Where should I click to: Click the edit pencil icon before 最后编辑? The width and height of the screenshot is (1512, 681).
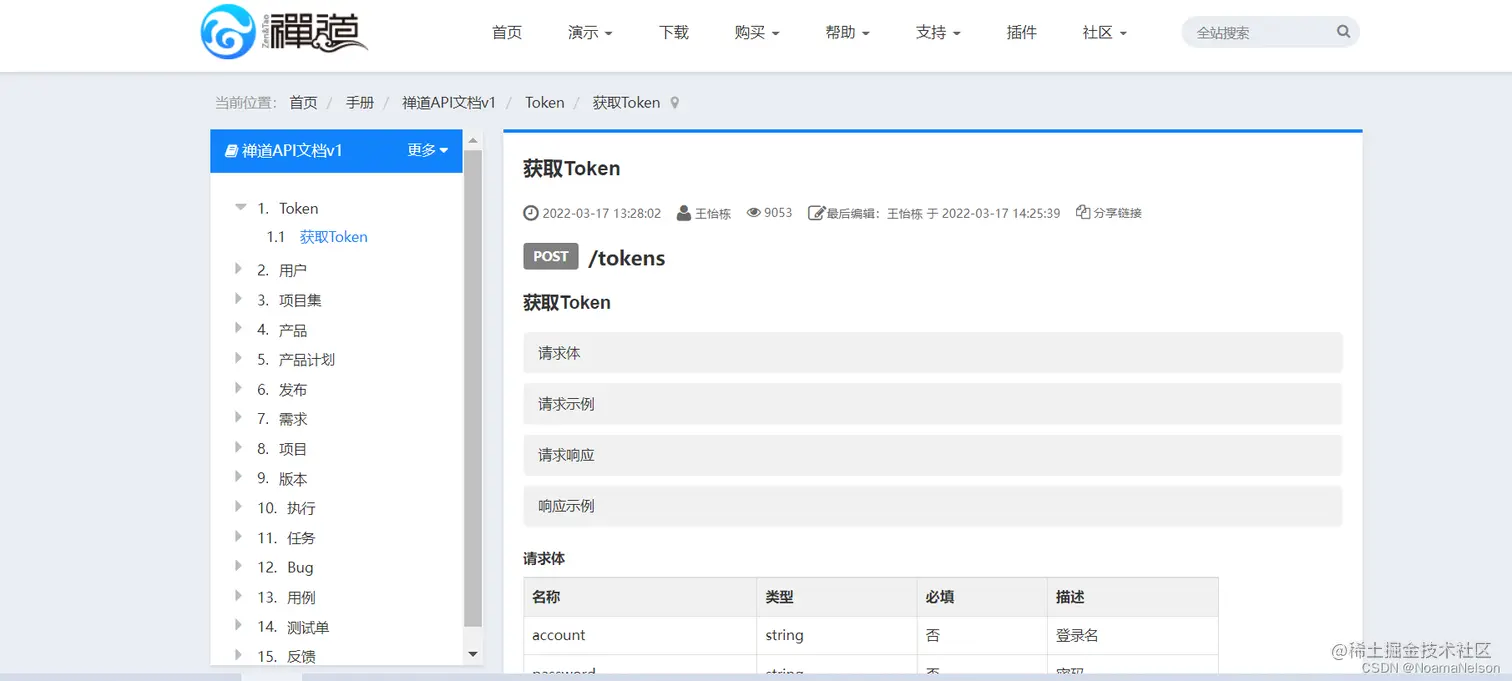pos(814,212)
